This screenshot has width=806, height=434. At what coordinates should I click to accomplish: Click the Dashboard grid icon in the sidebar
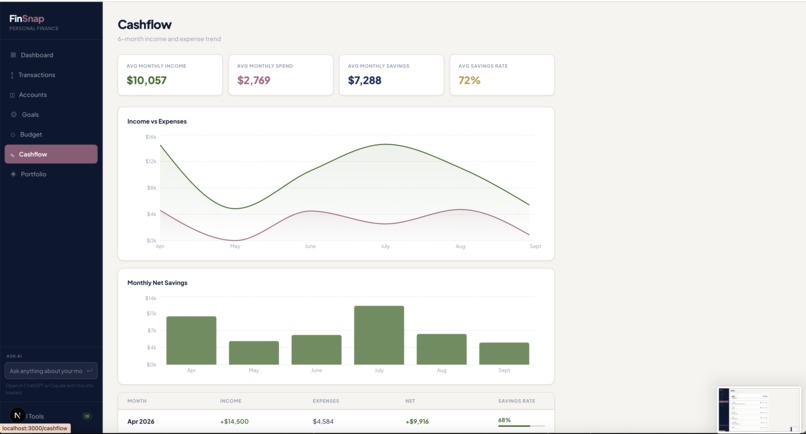coord(13,55)
